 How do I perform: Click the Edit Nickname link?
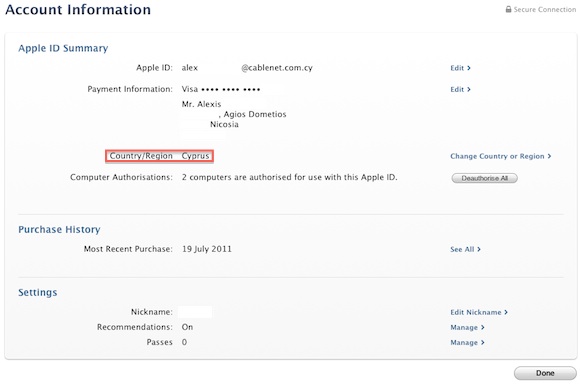coord(479,312)
